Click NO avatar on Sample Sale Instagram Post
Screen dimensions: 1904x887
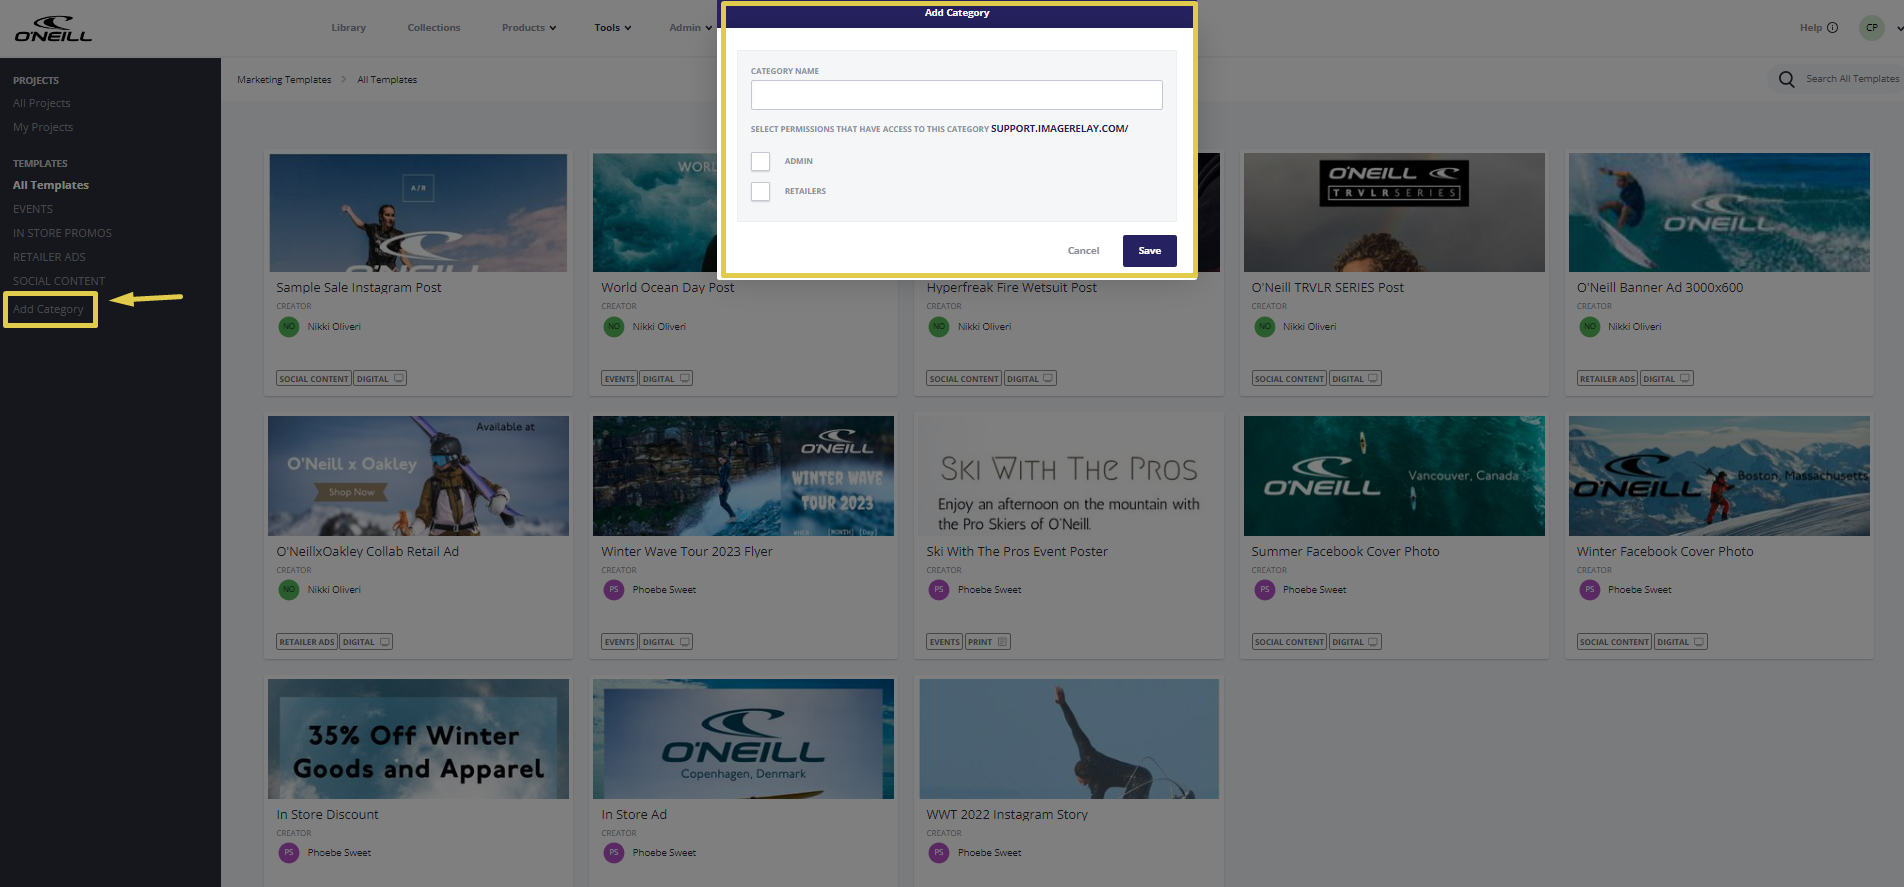tap(289, 326)
